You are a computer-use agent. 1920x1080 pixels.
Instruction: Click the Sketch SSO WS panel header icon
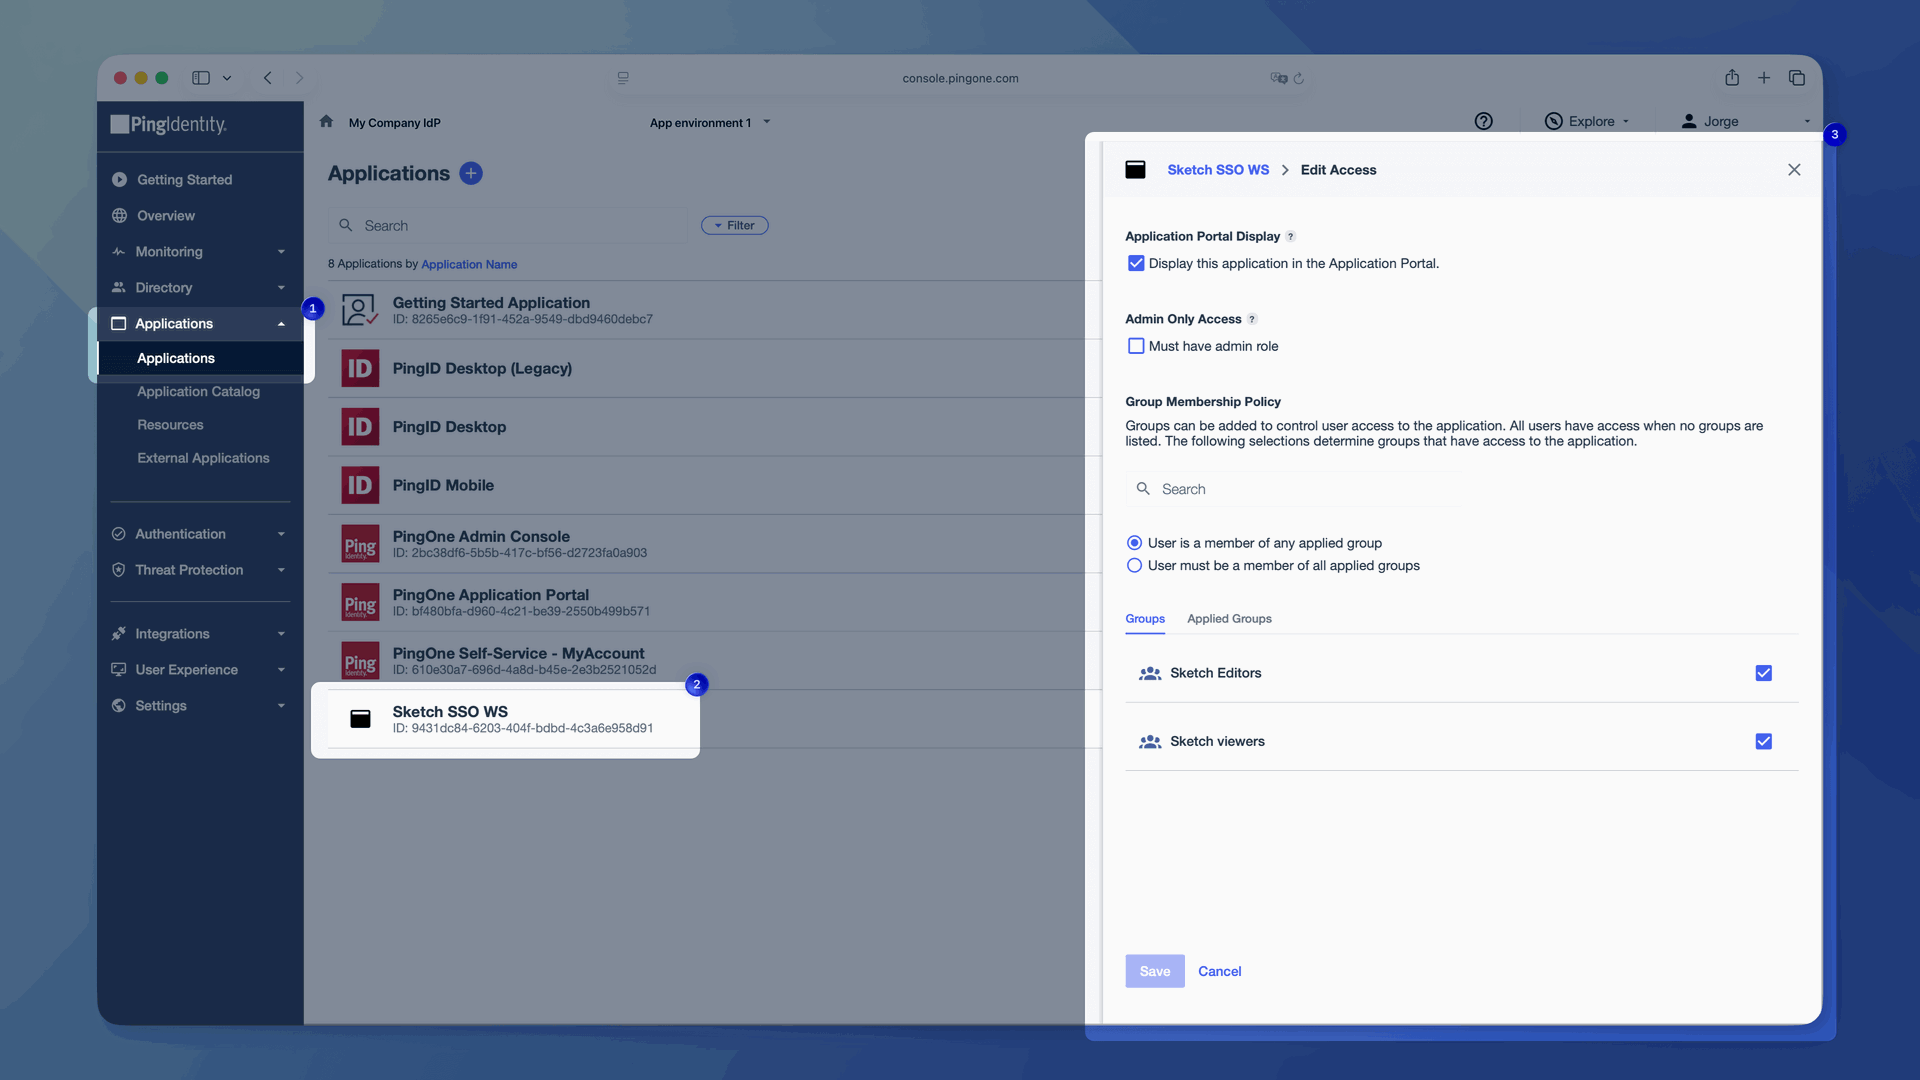coord(1135,170)
